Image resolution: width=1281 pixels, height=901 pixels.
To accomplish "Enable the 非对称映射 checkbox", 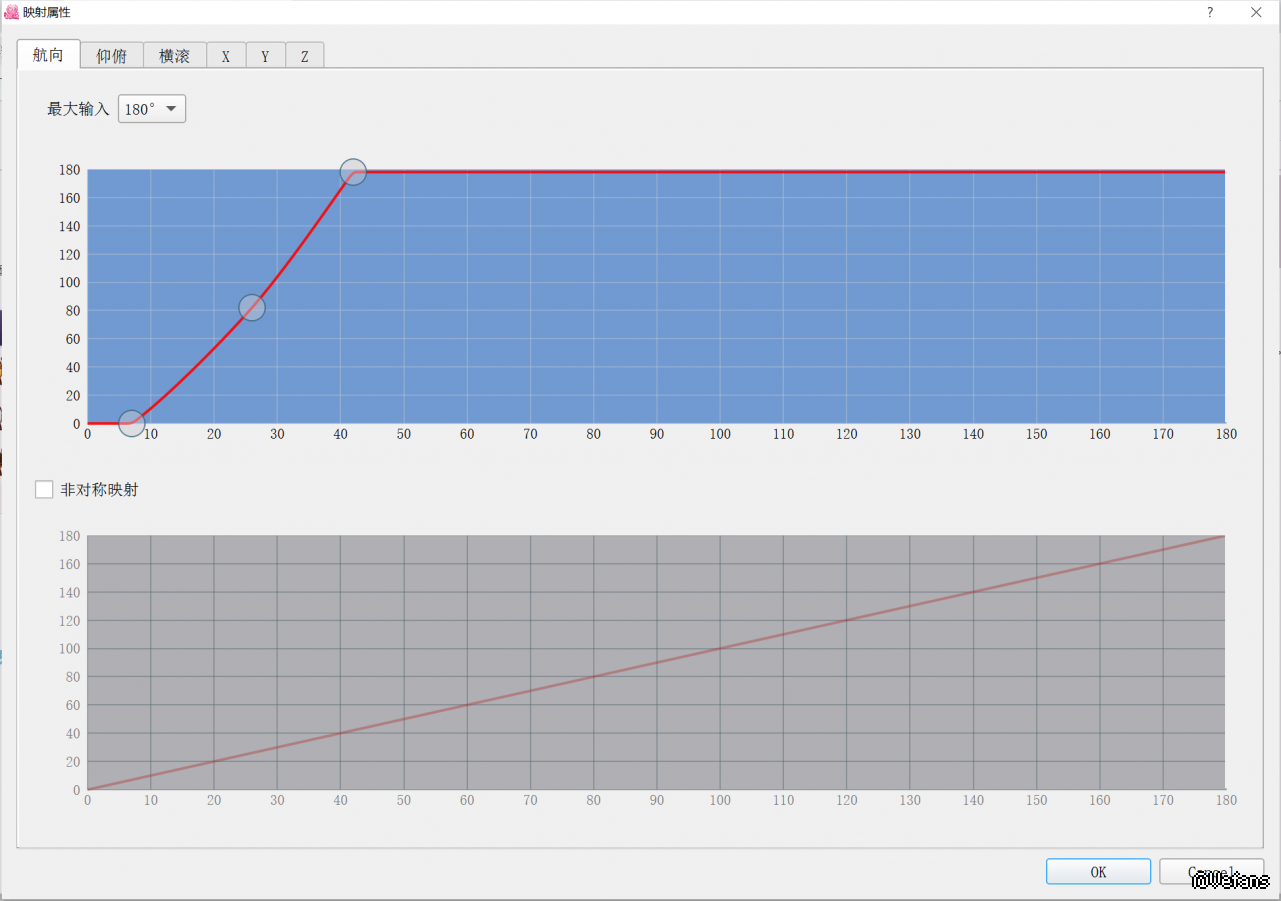I will (44, 489).
